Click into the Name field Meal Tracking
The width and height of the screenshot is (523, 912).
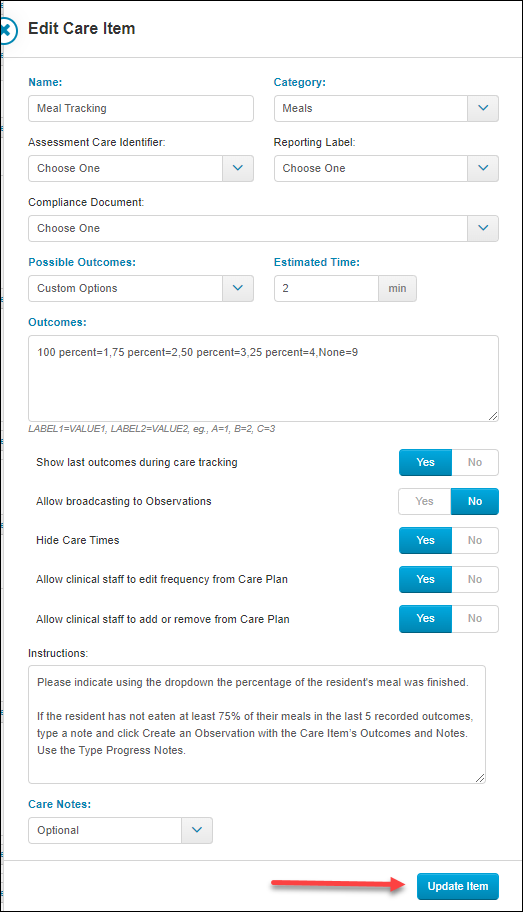[x=141, y=108]
